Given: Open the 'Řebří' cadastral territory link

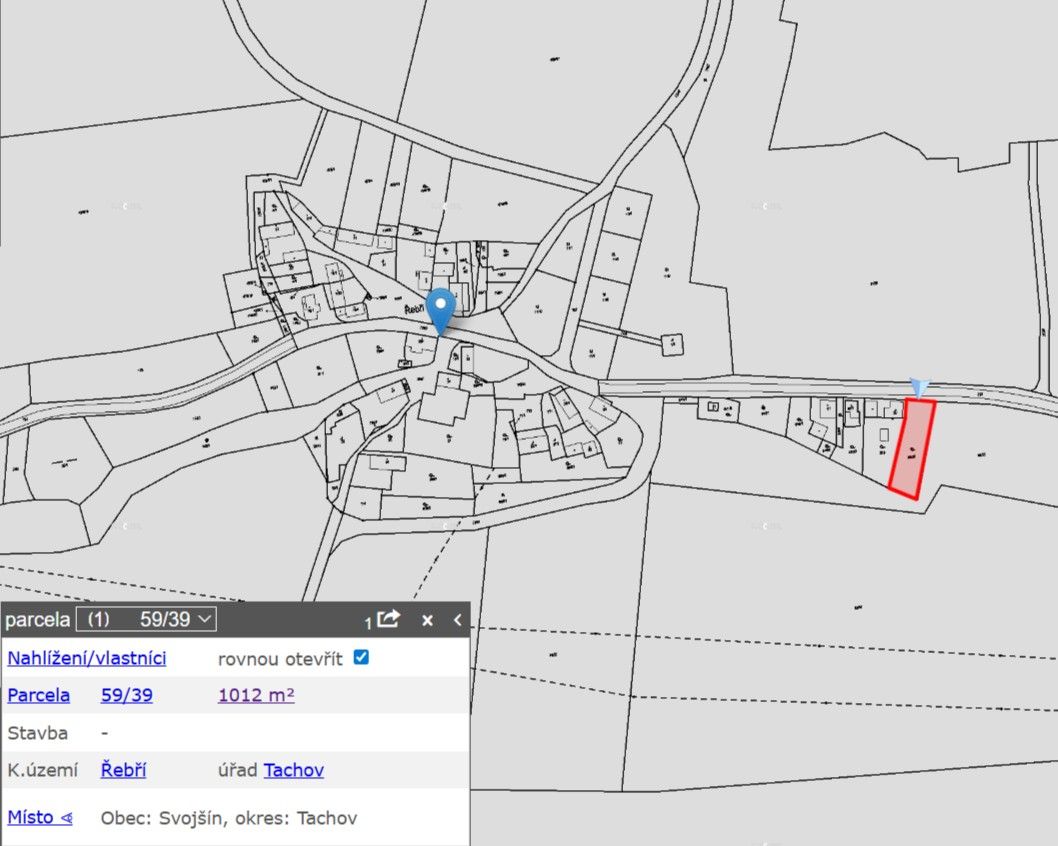Looking at the screenshot, I should tap(124, 770).
